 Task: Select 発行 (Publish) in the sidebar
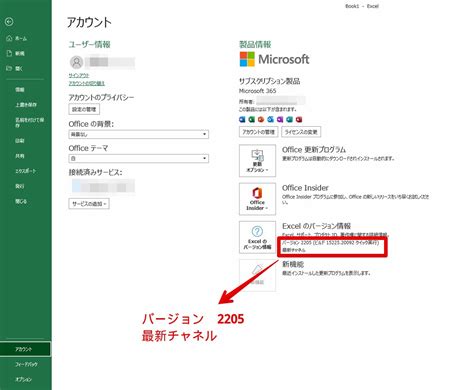(x=20, y=186)
